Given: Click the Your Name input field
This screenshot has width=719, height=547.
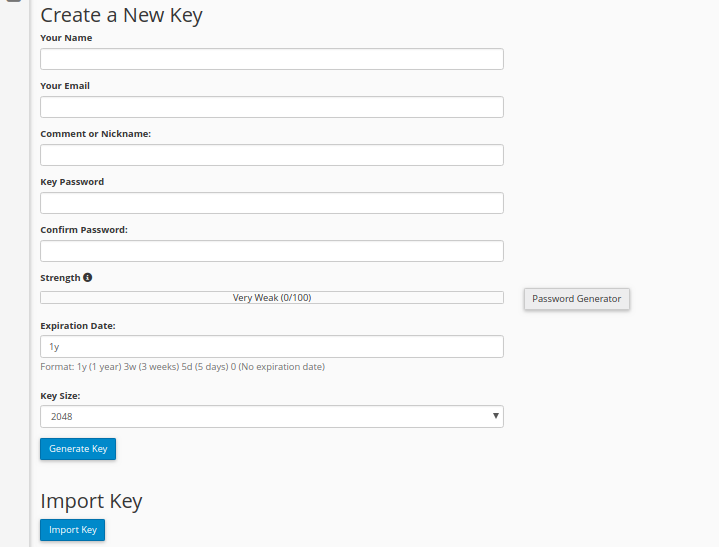Looking at the screenshot, I should click(x=271, y=59).
